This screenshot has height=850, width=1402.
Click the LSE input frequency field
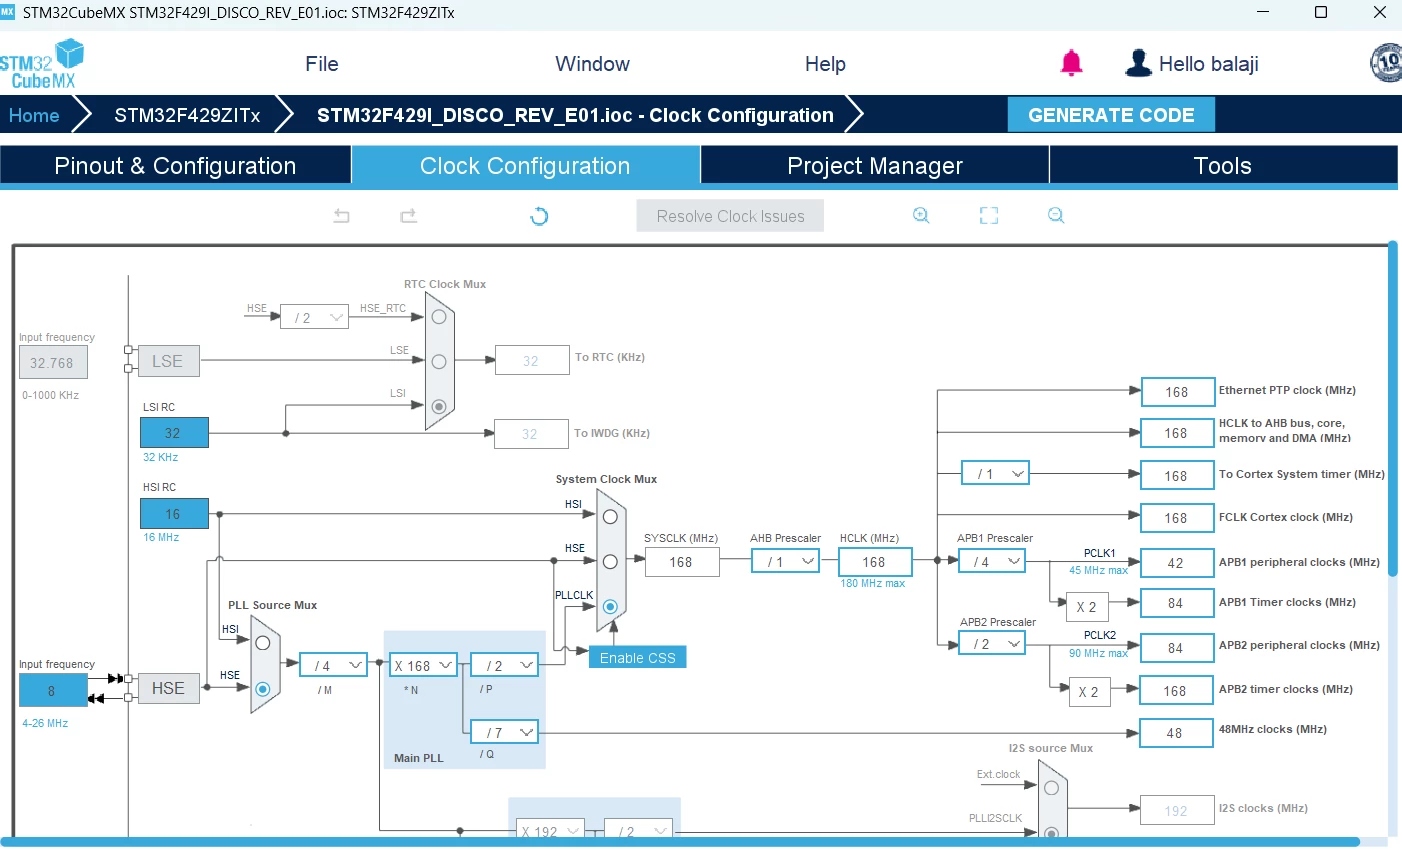pos(53,362)
